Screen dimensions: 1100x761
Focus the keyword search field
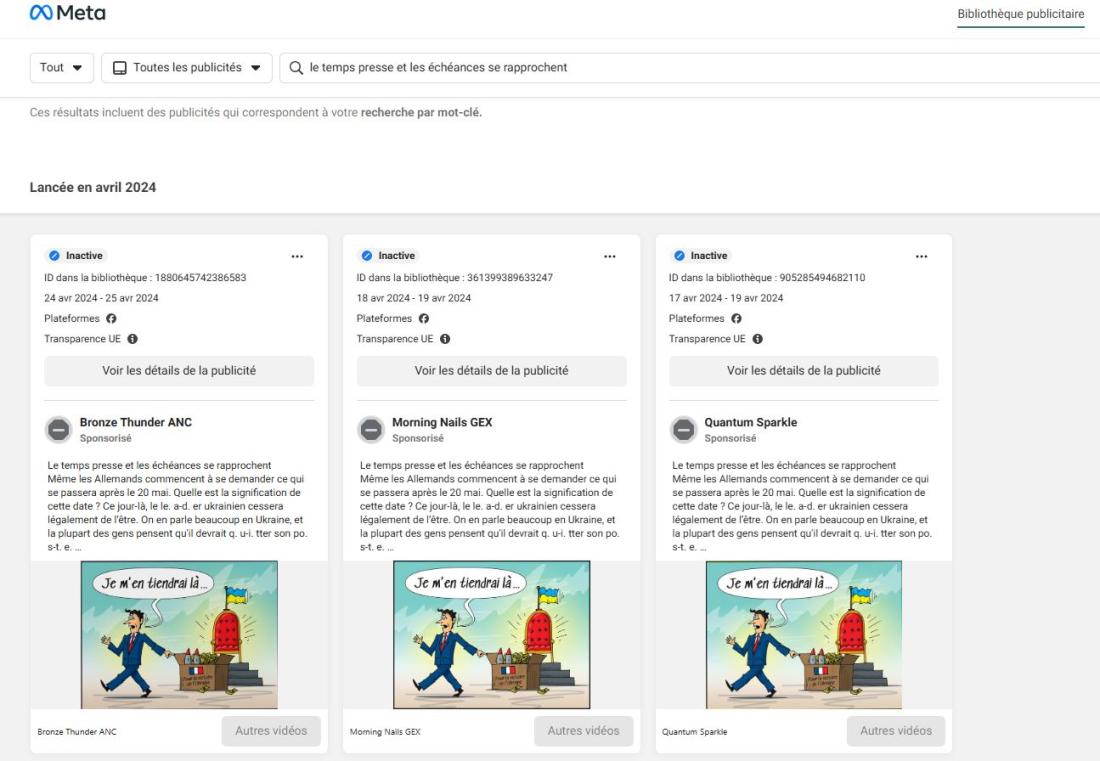690,67
